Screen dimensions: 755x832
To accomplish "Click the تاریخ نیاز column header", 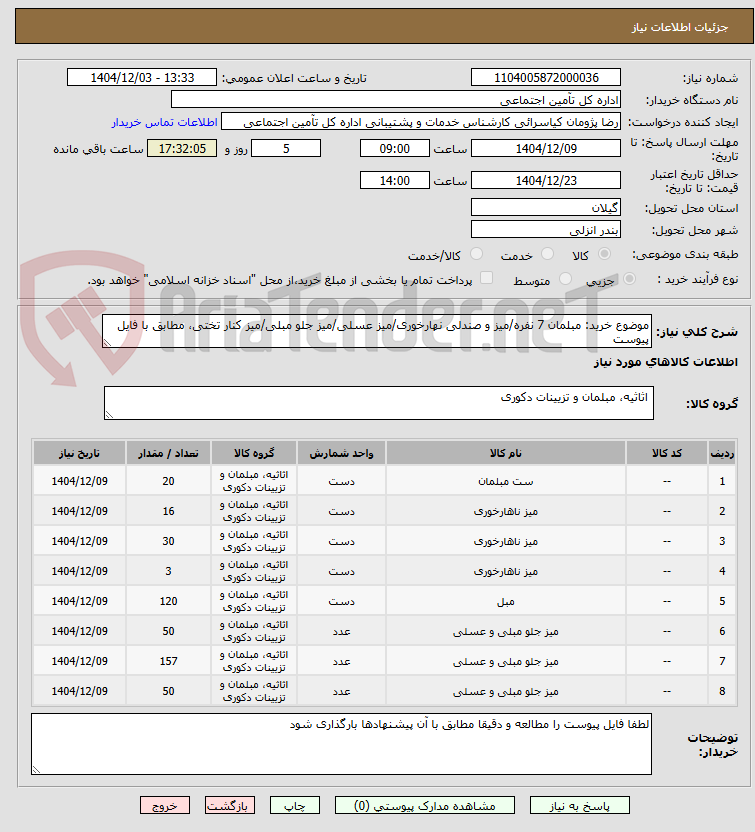I will [x=80, y=453].
